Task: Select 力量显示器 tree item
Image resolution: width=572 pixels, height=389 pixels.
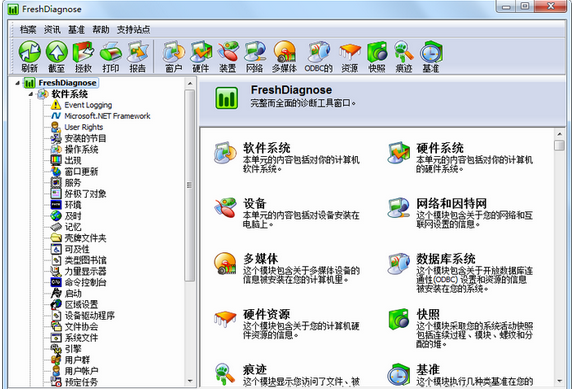Action: pos(85,271)
